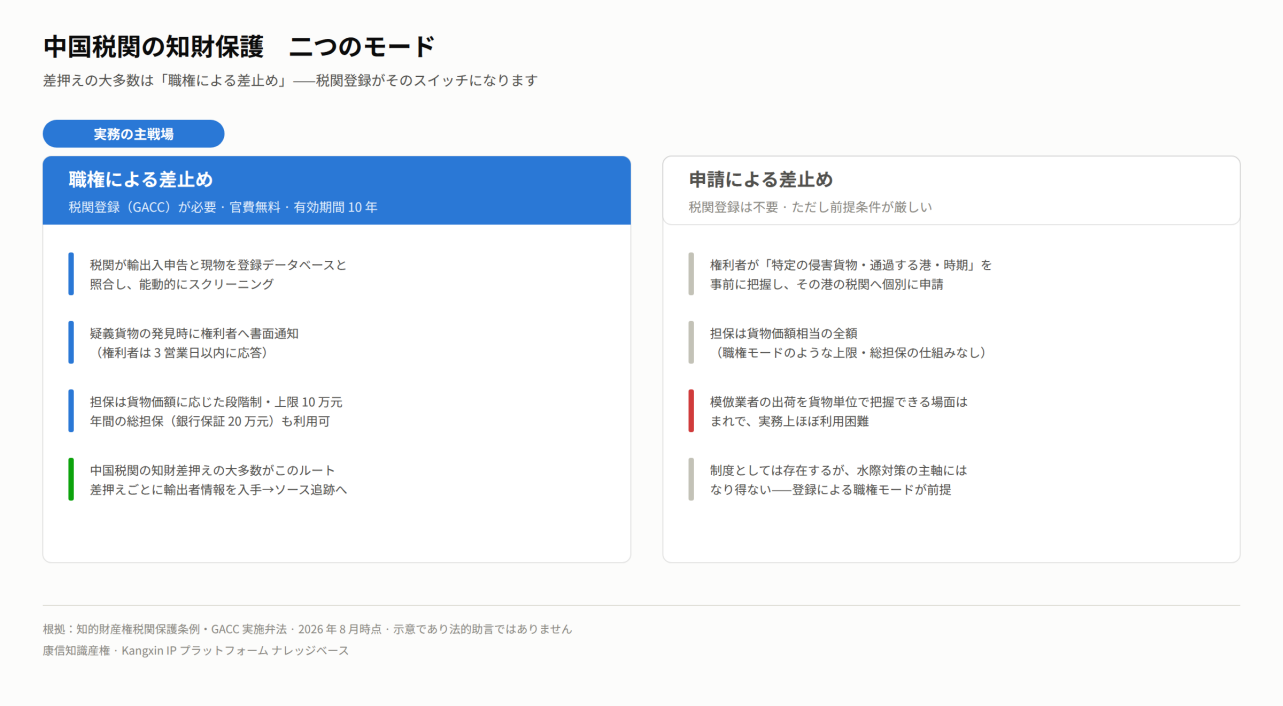
Task: Click the green marker bar beside 大多数がこのルート
Action: tap(71, 479)
